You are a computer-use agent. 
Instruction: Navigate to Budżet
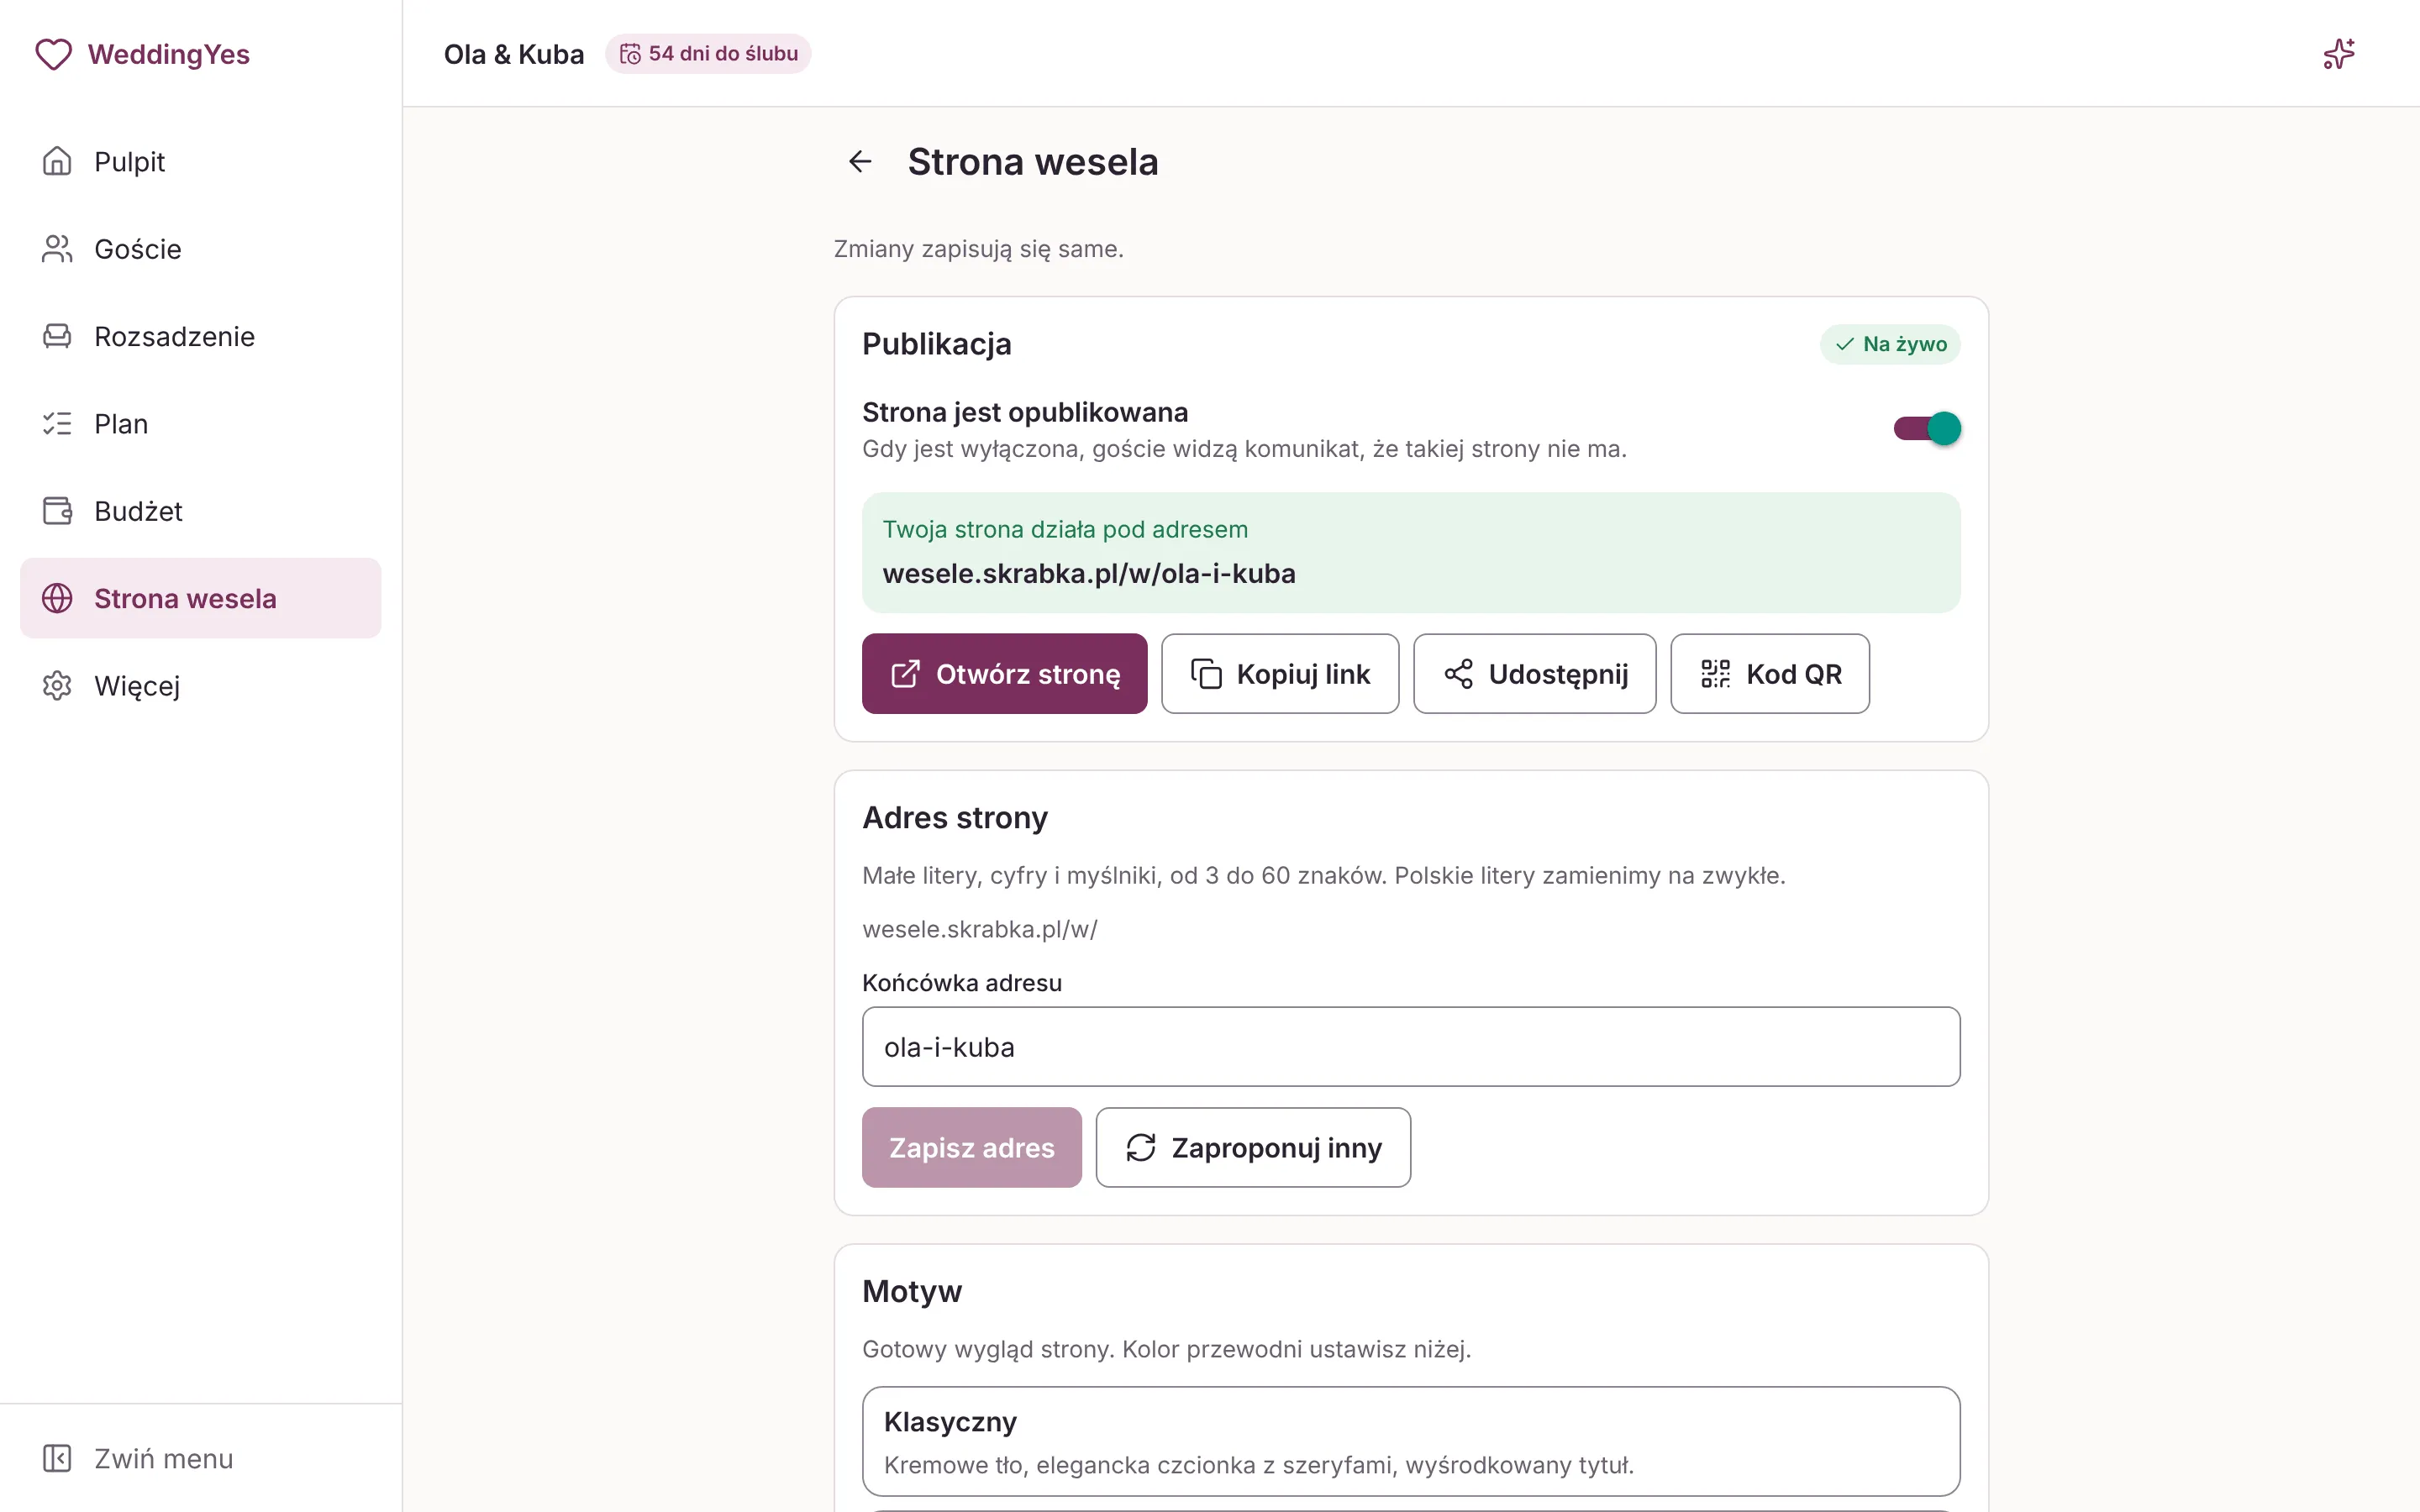(200, 511)
